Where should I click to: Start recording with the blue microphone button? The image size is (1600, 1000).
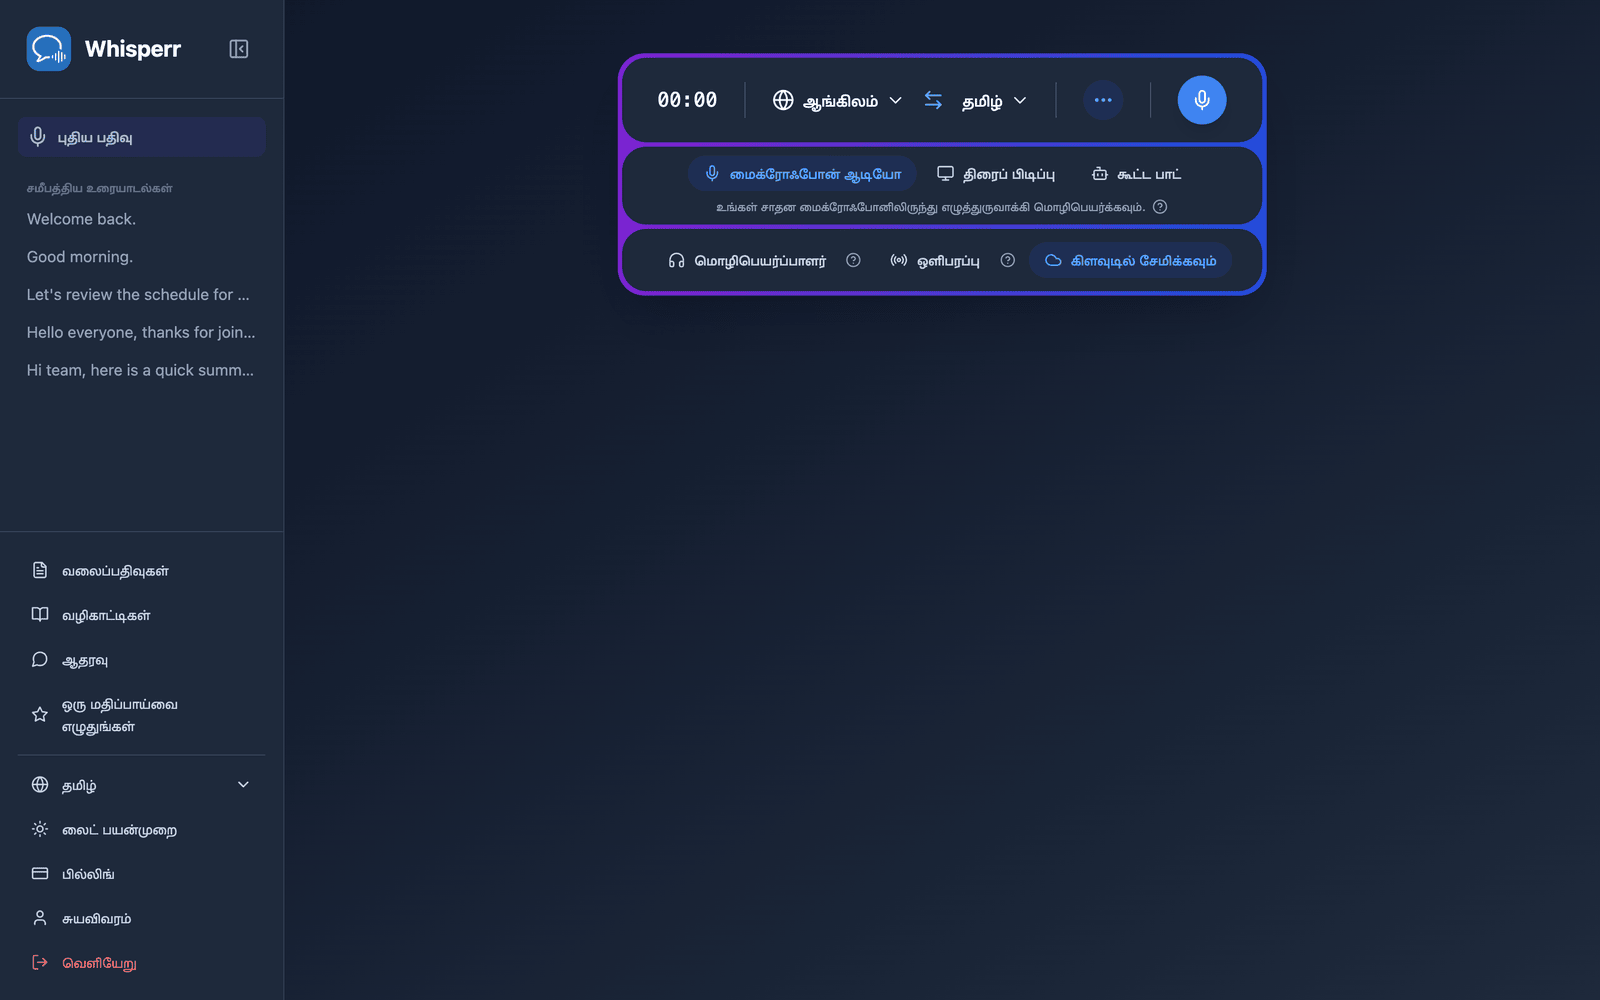click(x=1201, y=100)
